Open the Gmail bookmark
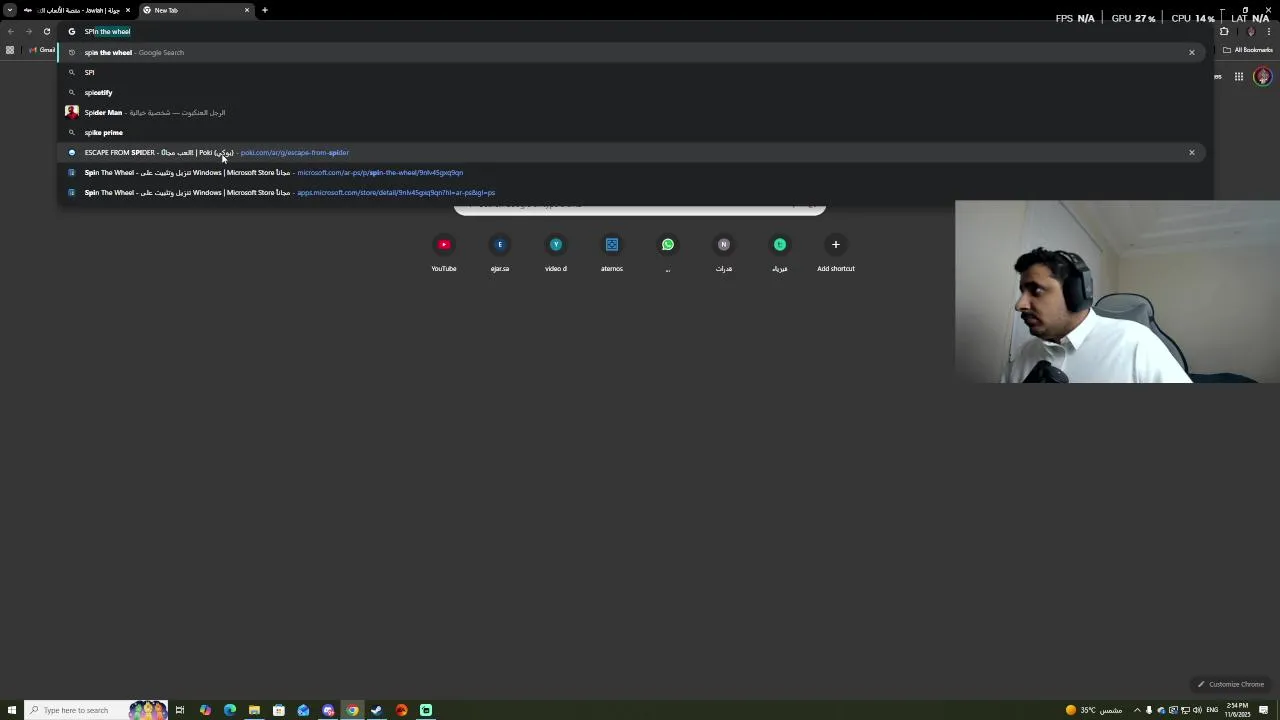This screenshot has width=1280, height=720. tap(42, 50)
